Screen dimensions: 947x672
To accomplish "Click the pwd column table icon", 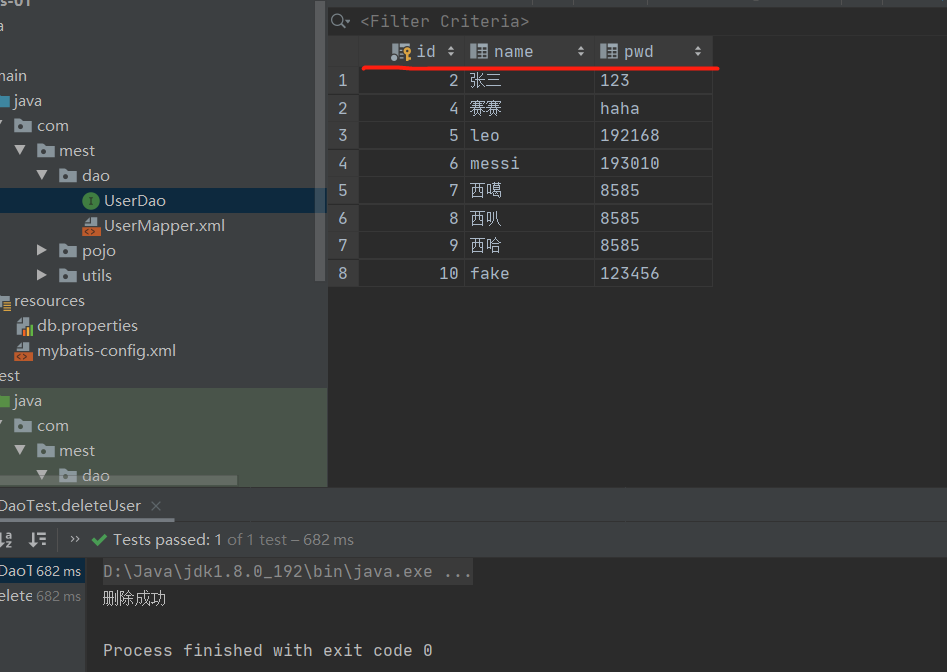I will (x=609, y=51).
